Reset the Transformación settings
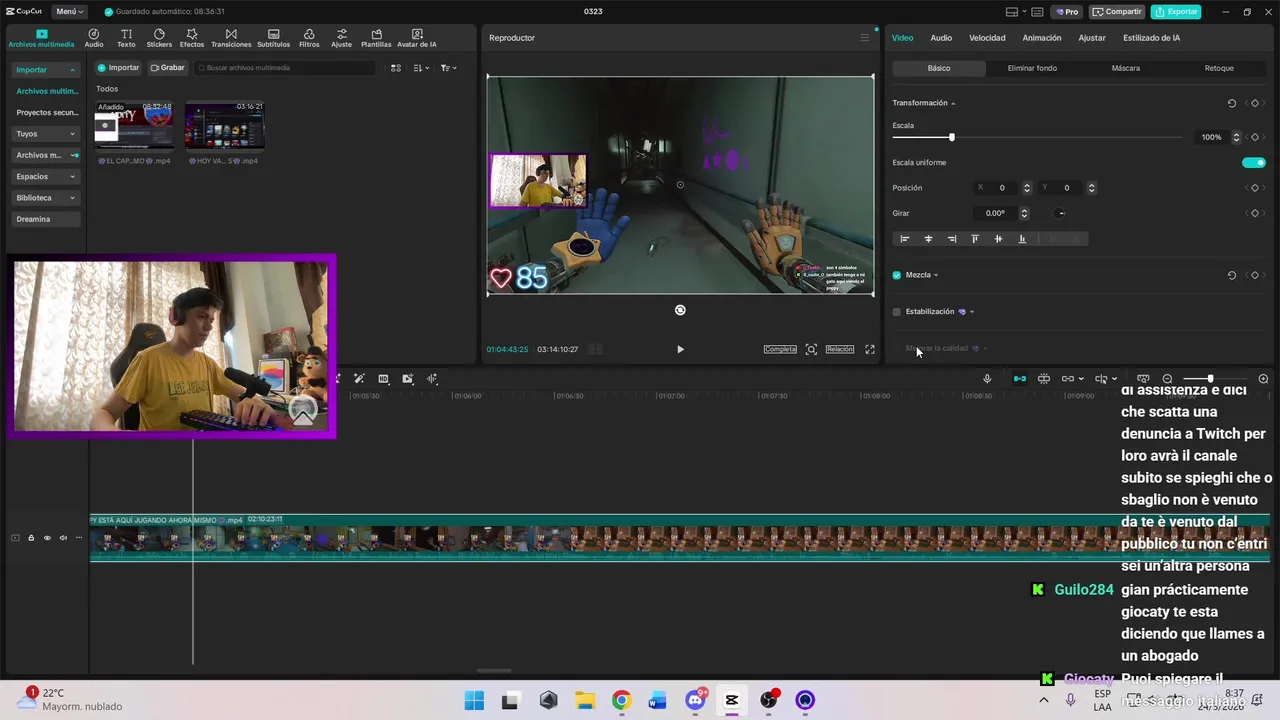Screen dimensions: 1280x720 1232,103
